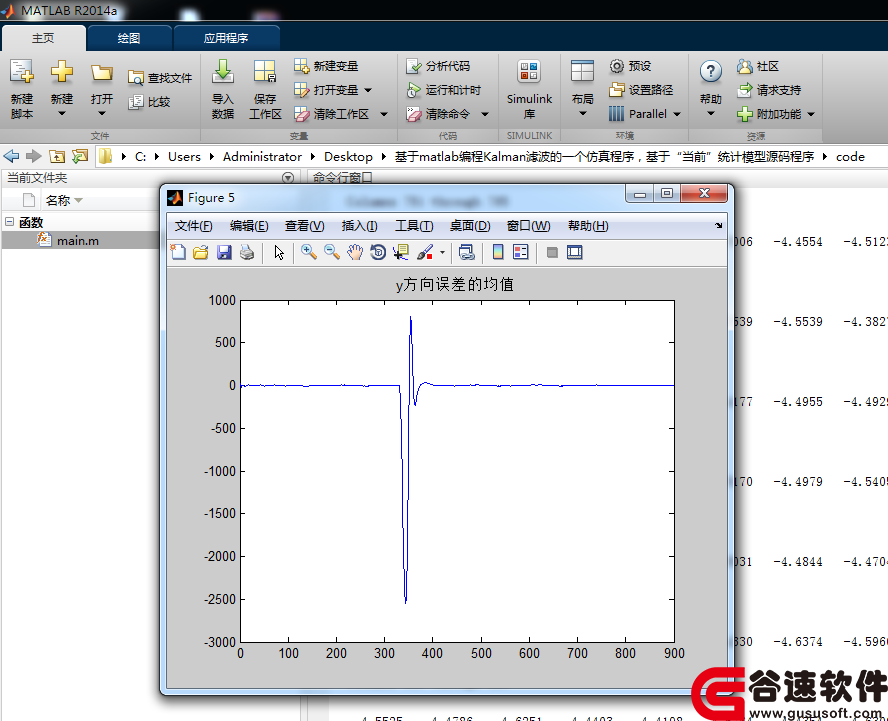The height and width of the screenshot is (721, 888).
Task: Print the figure with printer icon
Action: click(x=247, y=252)
